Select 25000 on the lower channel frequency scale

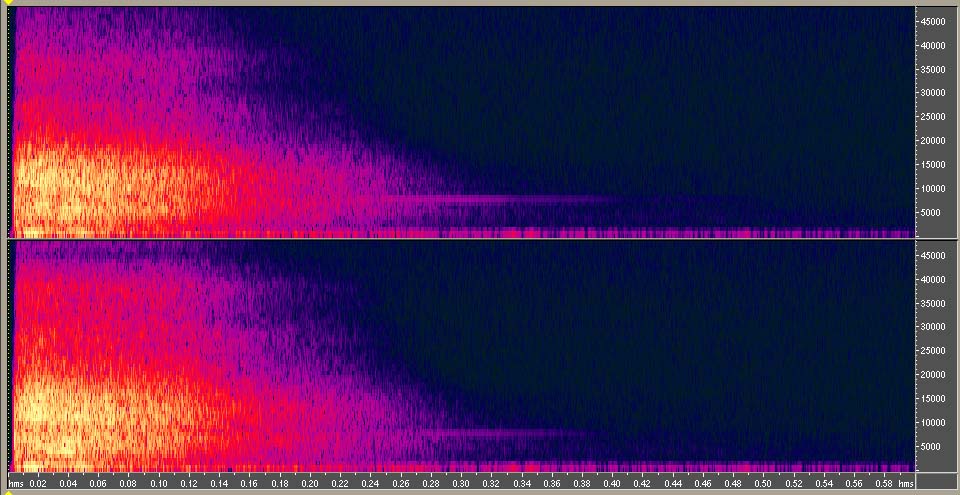coord(933,352)
